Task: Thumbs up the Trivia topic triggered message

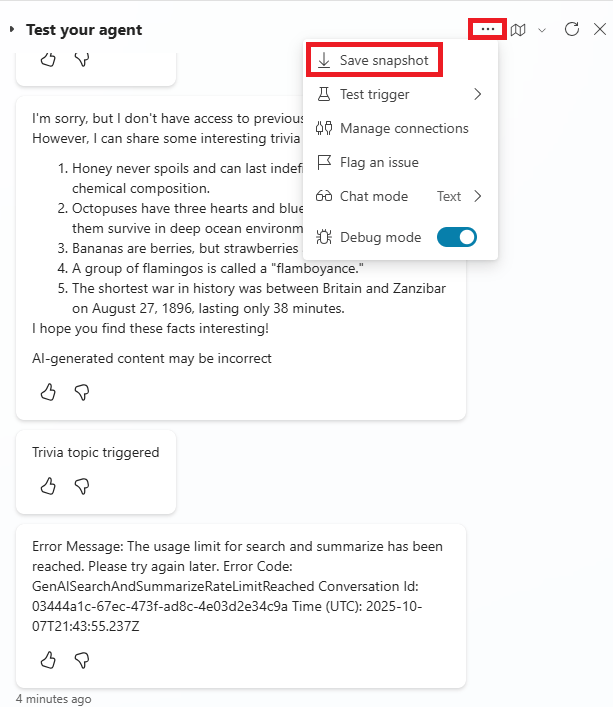Action: [x=48, y=486]
